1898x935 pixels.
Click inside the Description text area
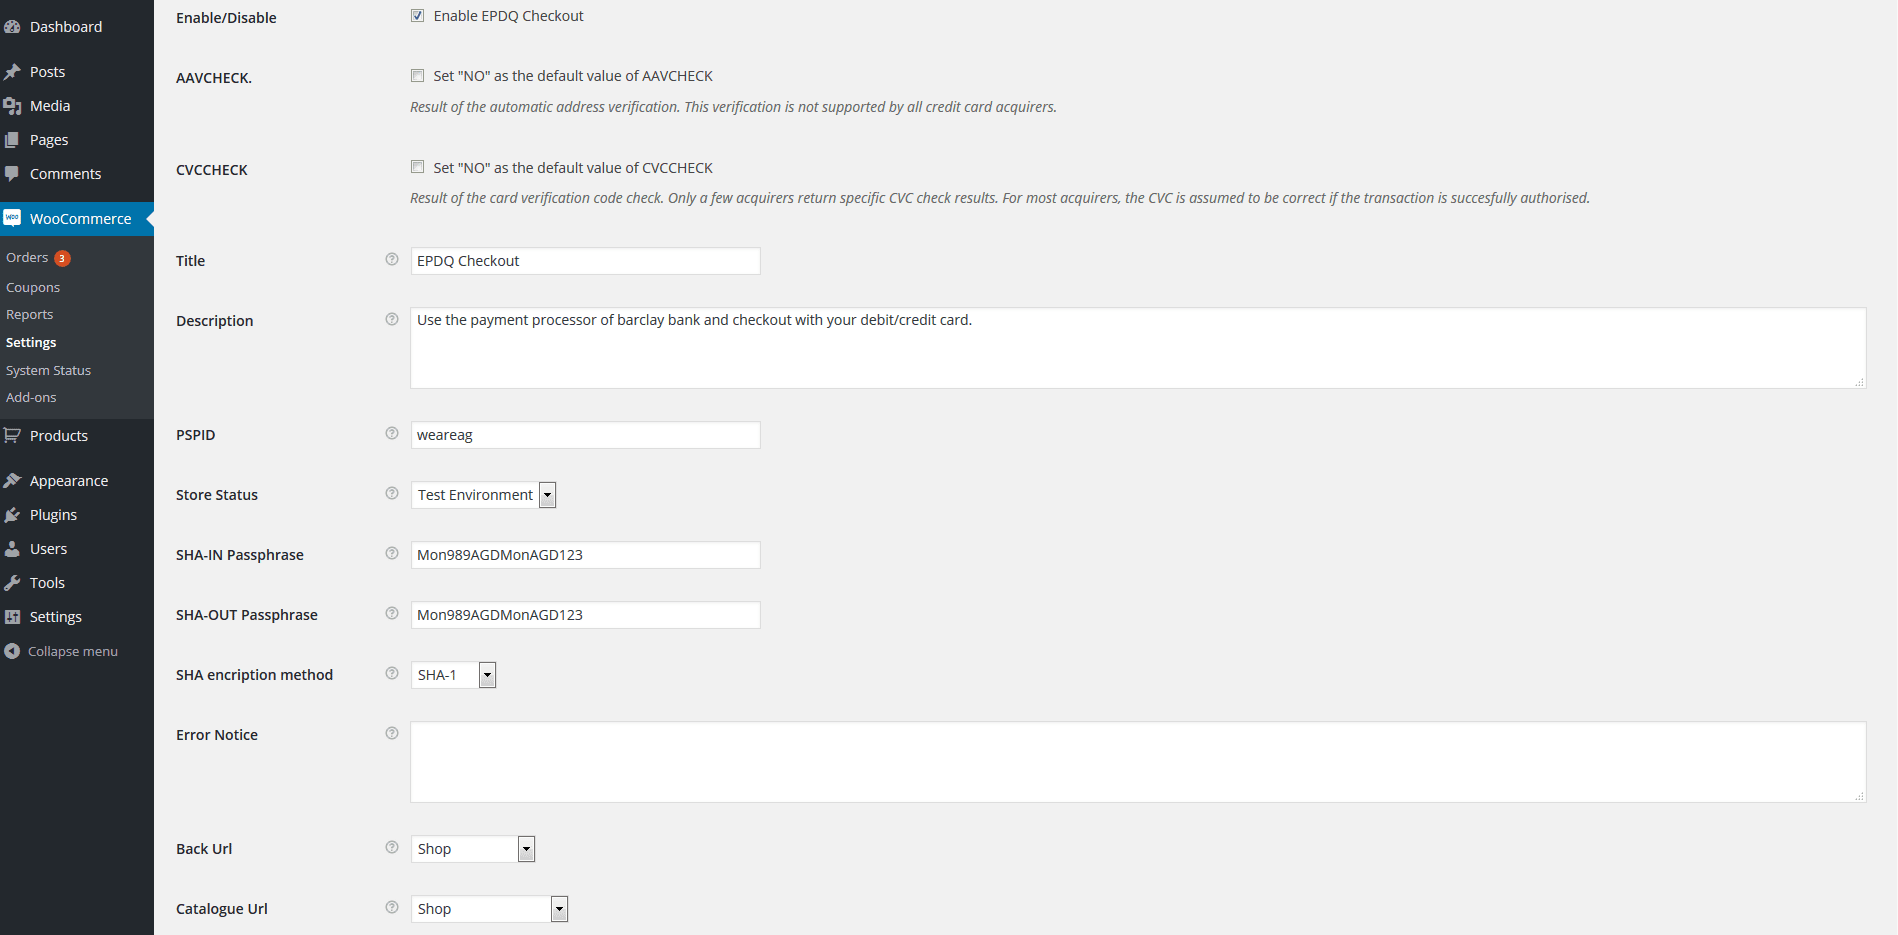click(1138, 348)
